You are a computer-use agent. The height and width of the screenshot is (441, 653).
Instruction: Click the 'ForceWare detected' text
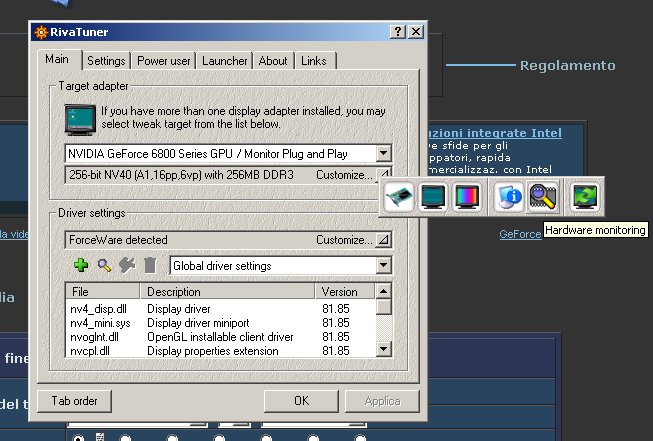(118, 240)
